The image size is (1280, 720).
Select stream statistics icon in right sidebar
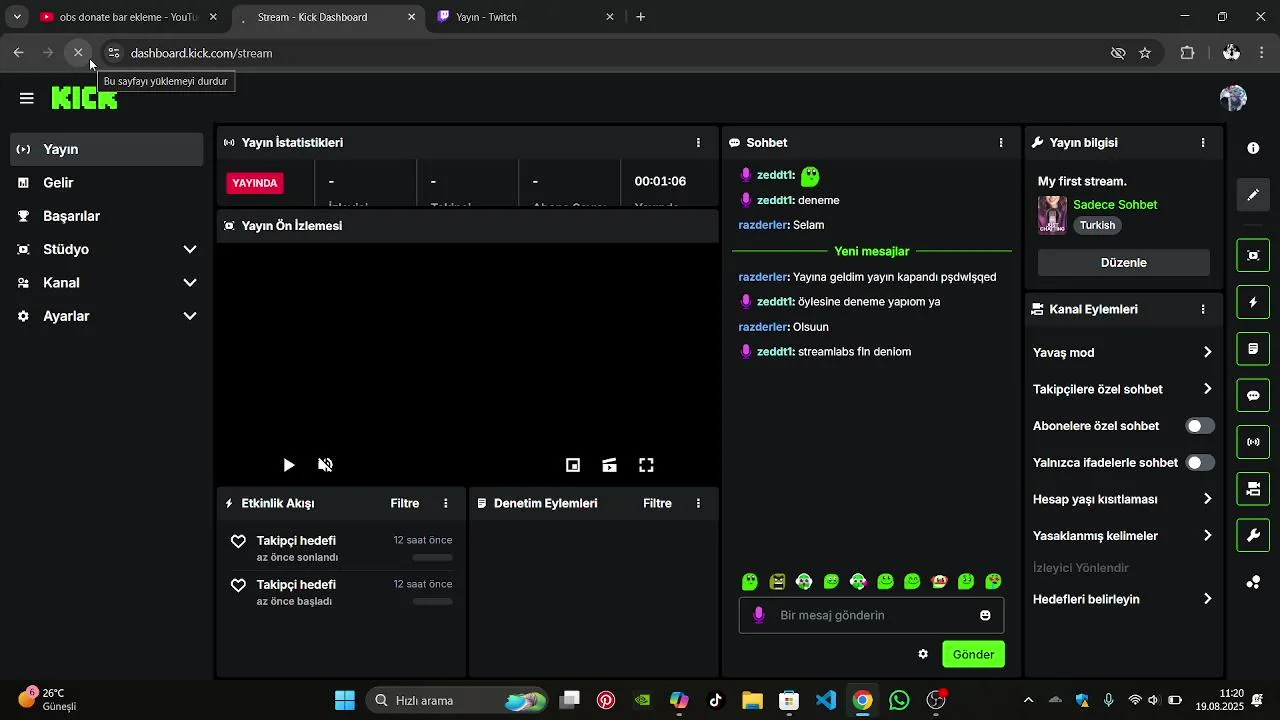tap(1253, 442)
